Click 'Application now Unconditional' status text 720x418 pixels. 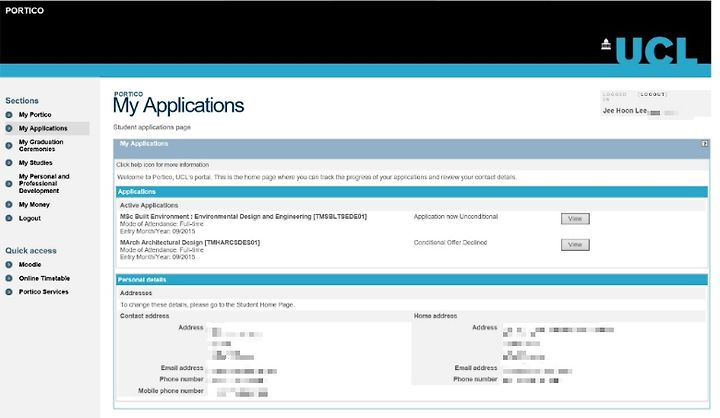point(456,217)
